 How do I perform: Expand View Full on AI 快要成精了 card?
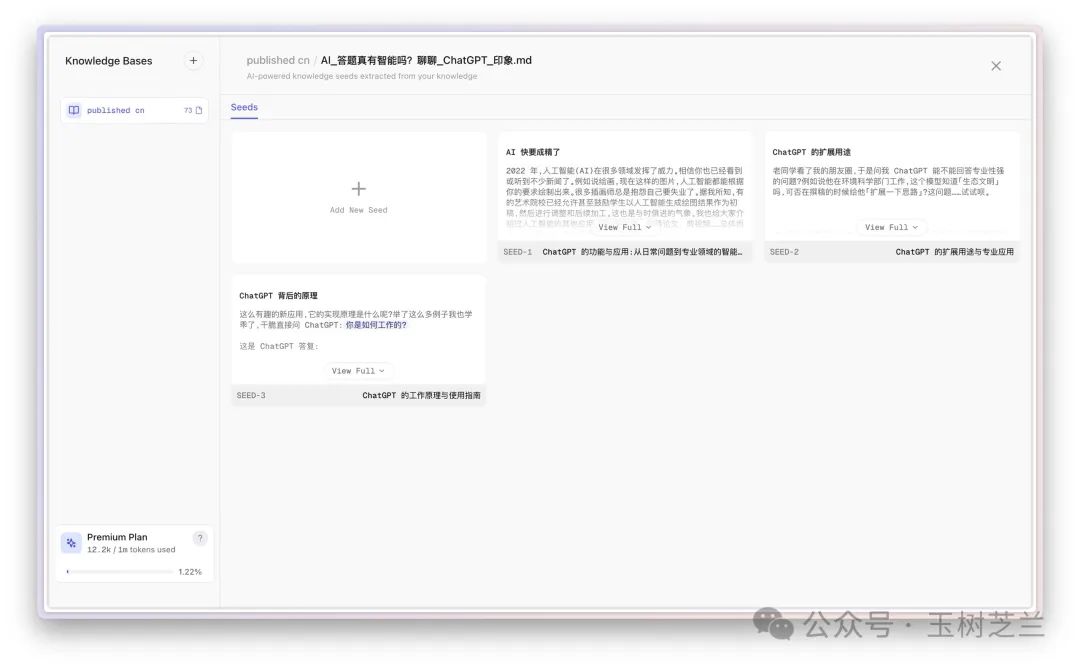click(625, 227)
